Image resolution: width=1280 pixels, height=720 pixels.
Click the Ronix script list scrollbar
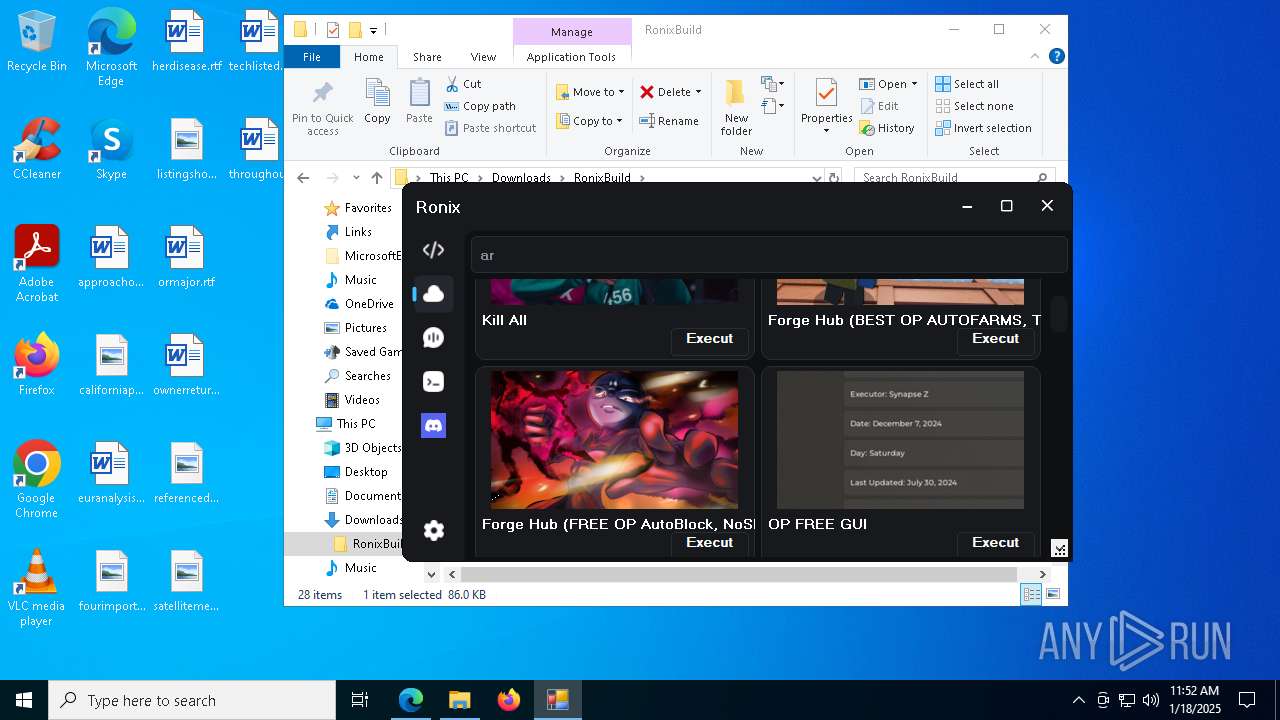[1058, 314]
